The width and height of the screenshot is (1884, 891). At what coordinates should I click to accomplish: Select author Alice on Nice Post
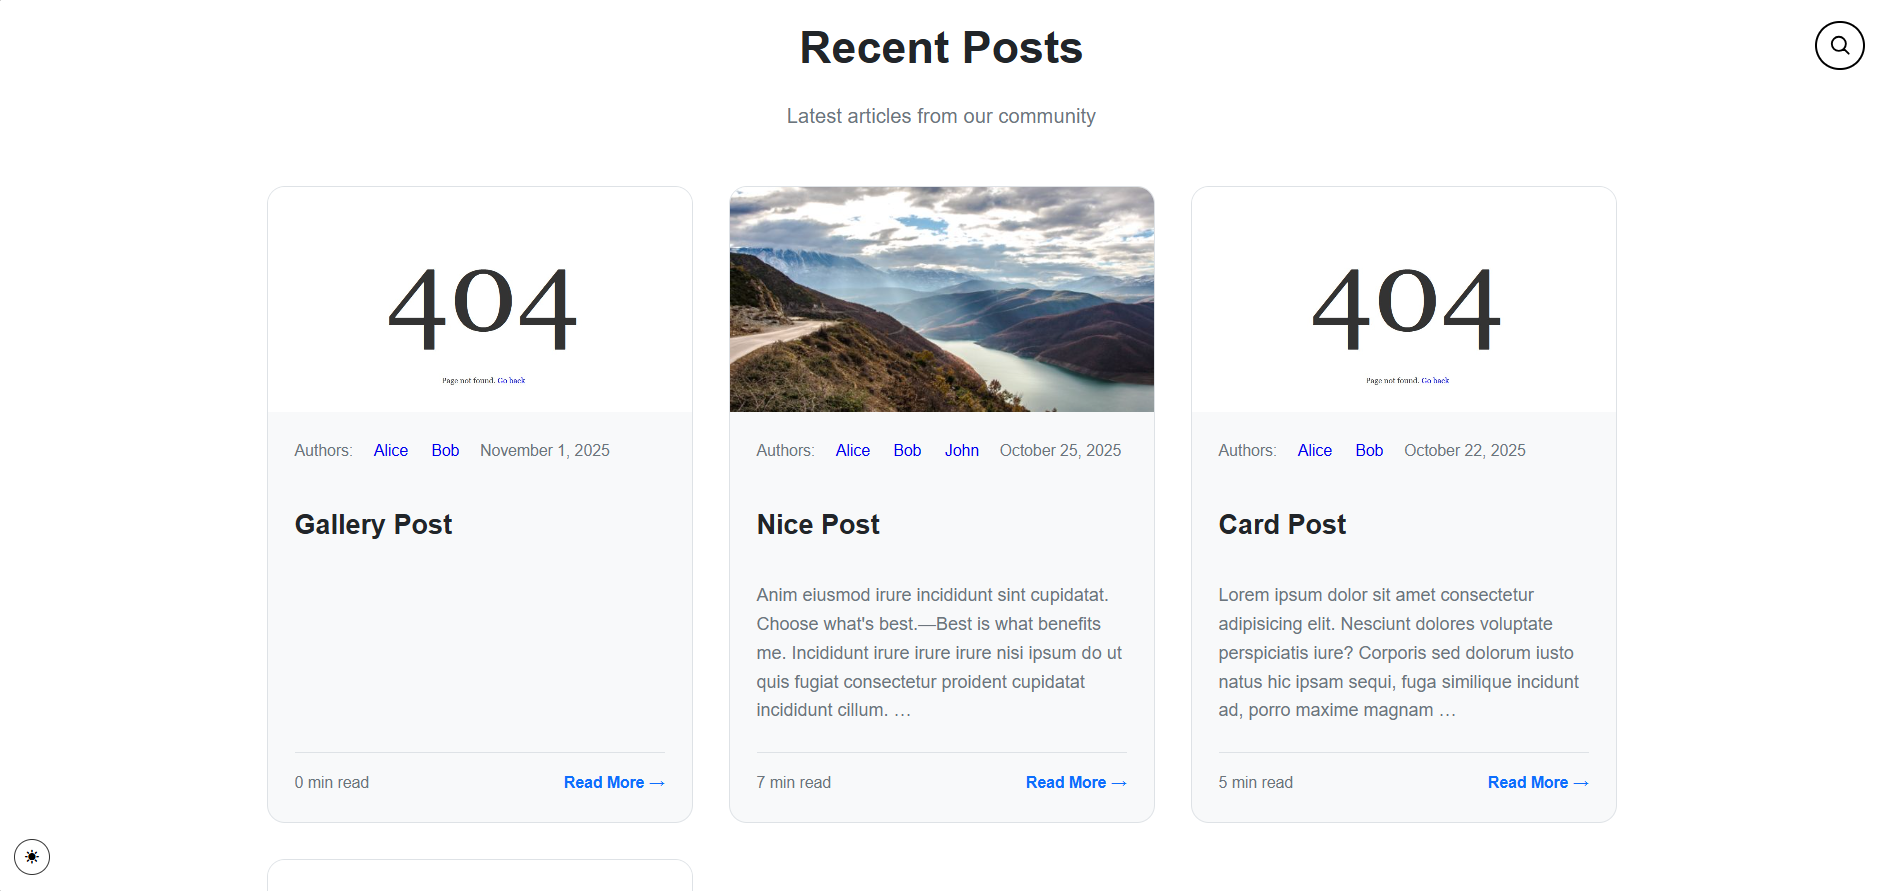[x=853, y=451]
